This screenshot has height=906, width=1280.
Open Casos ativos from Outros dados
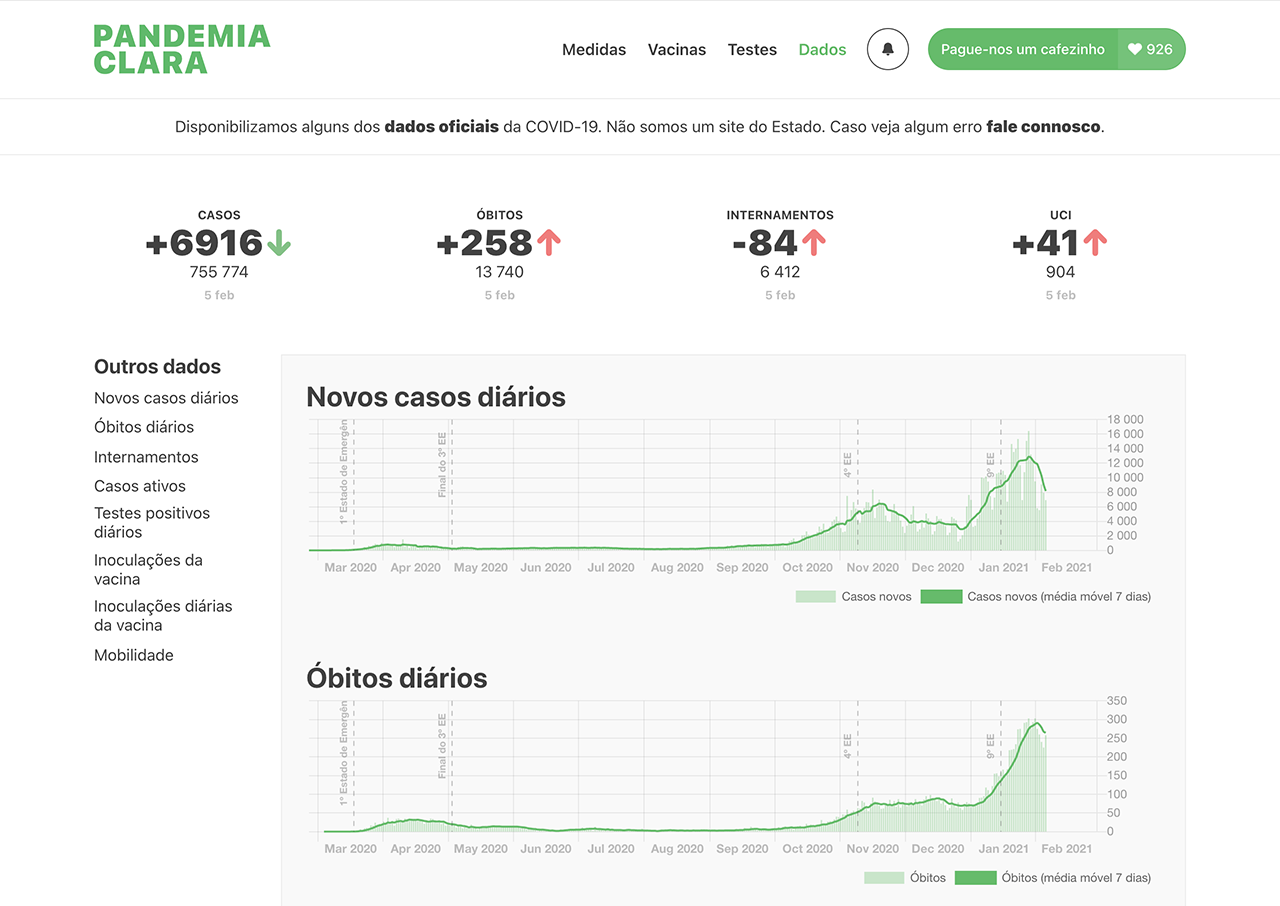pos(140,486)
